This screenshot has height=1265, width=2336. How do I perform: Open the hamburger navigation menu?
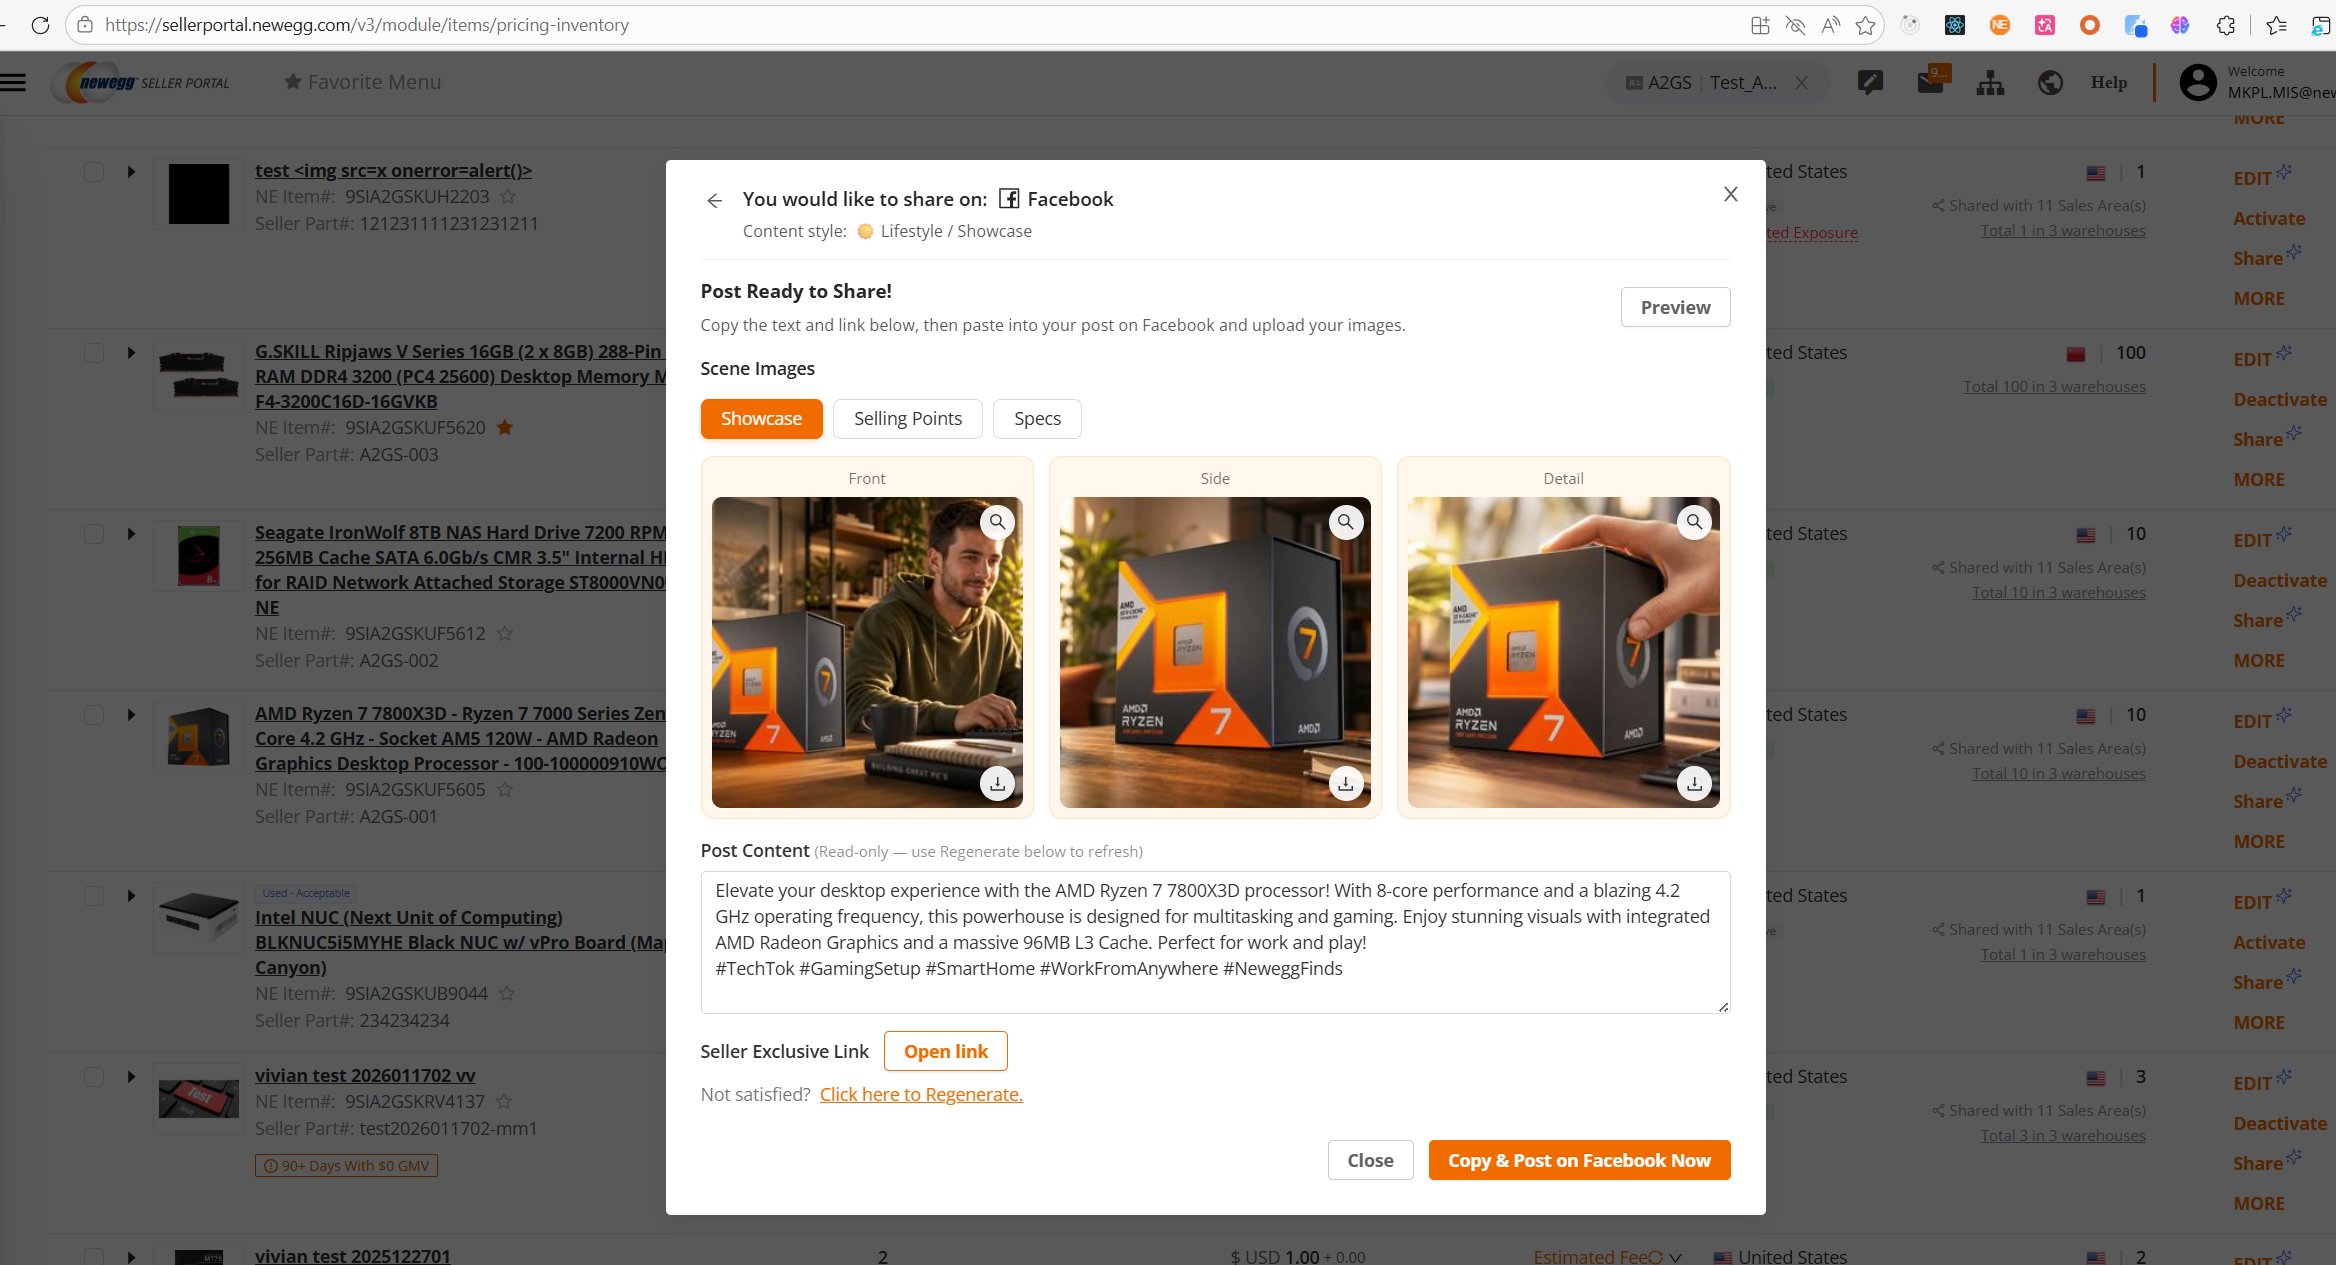coord(13,82)
